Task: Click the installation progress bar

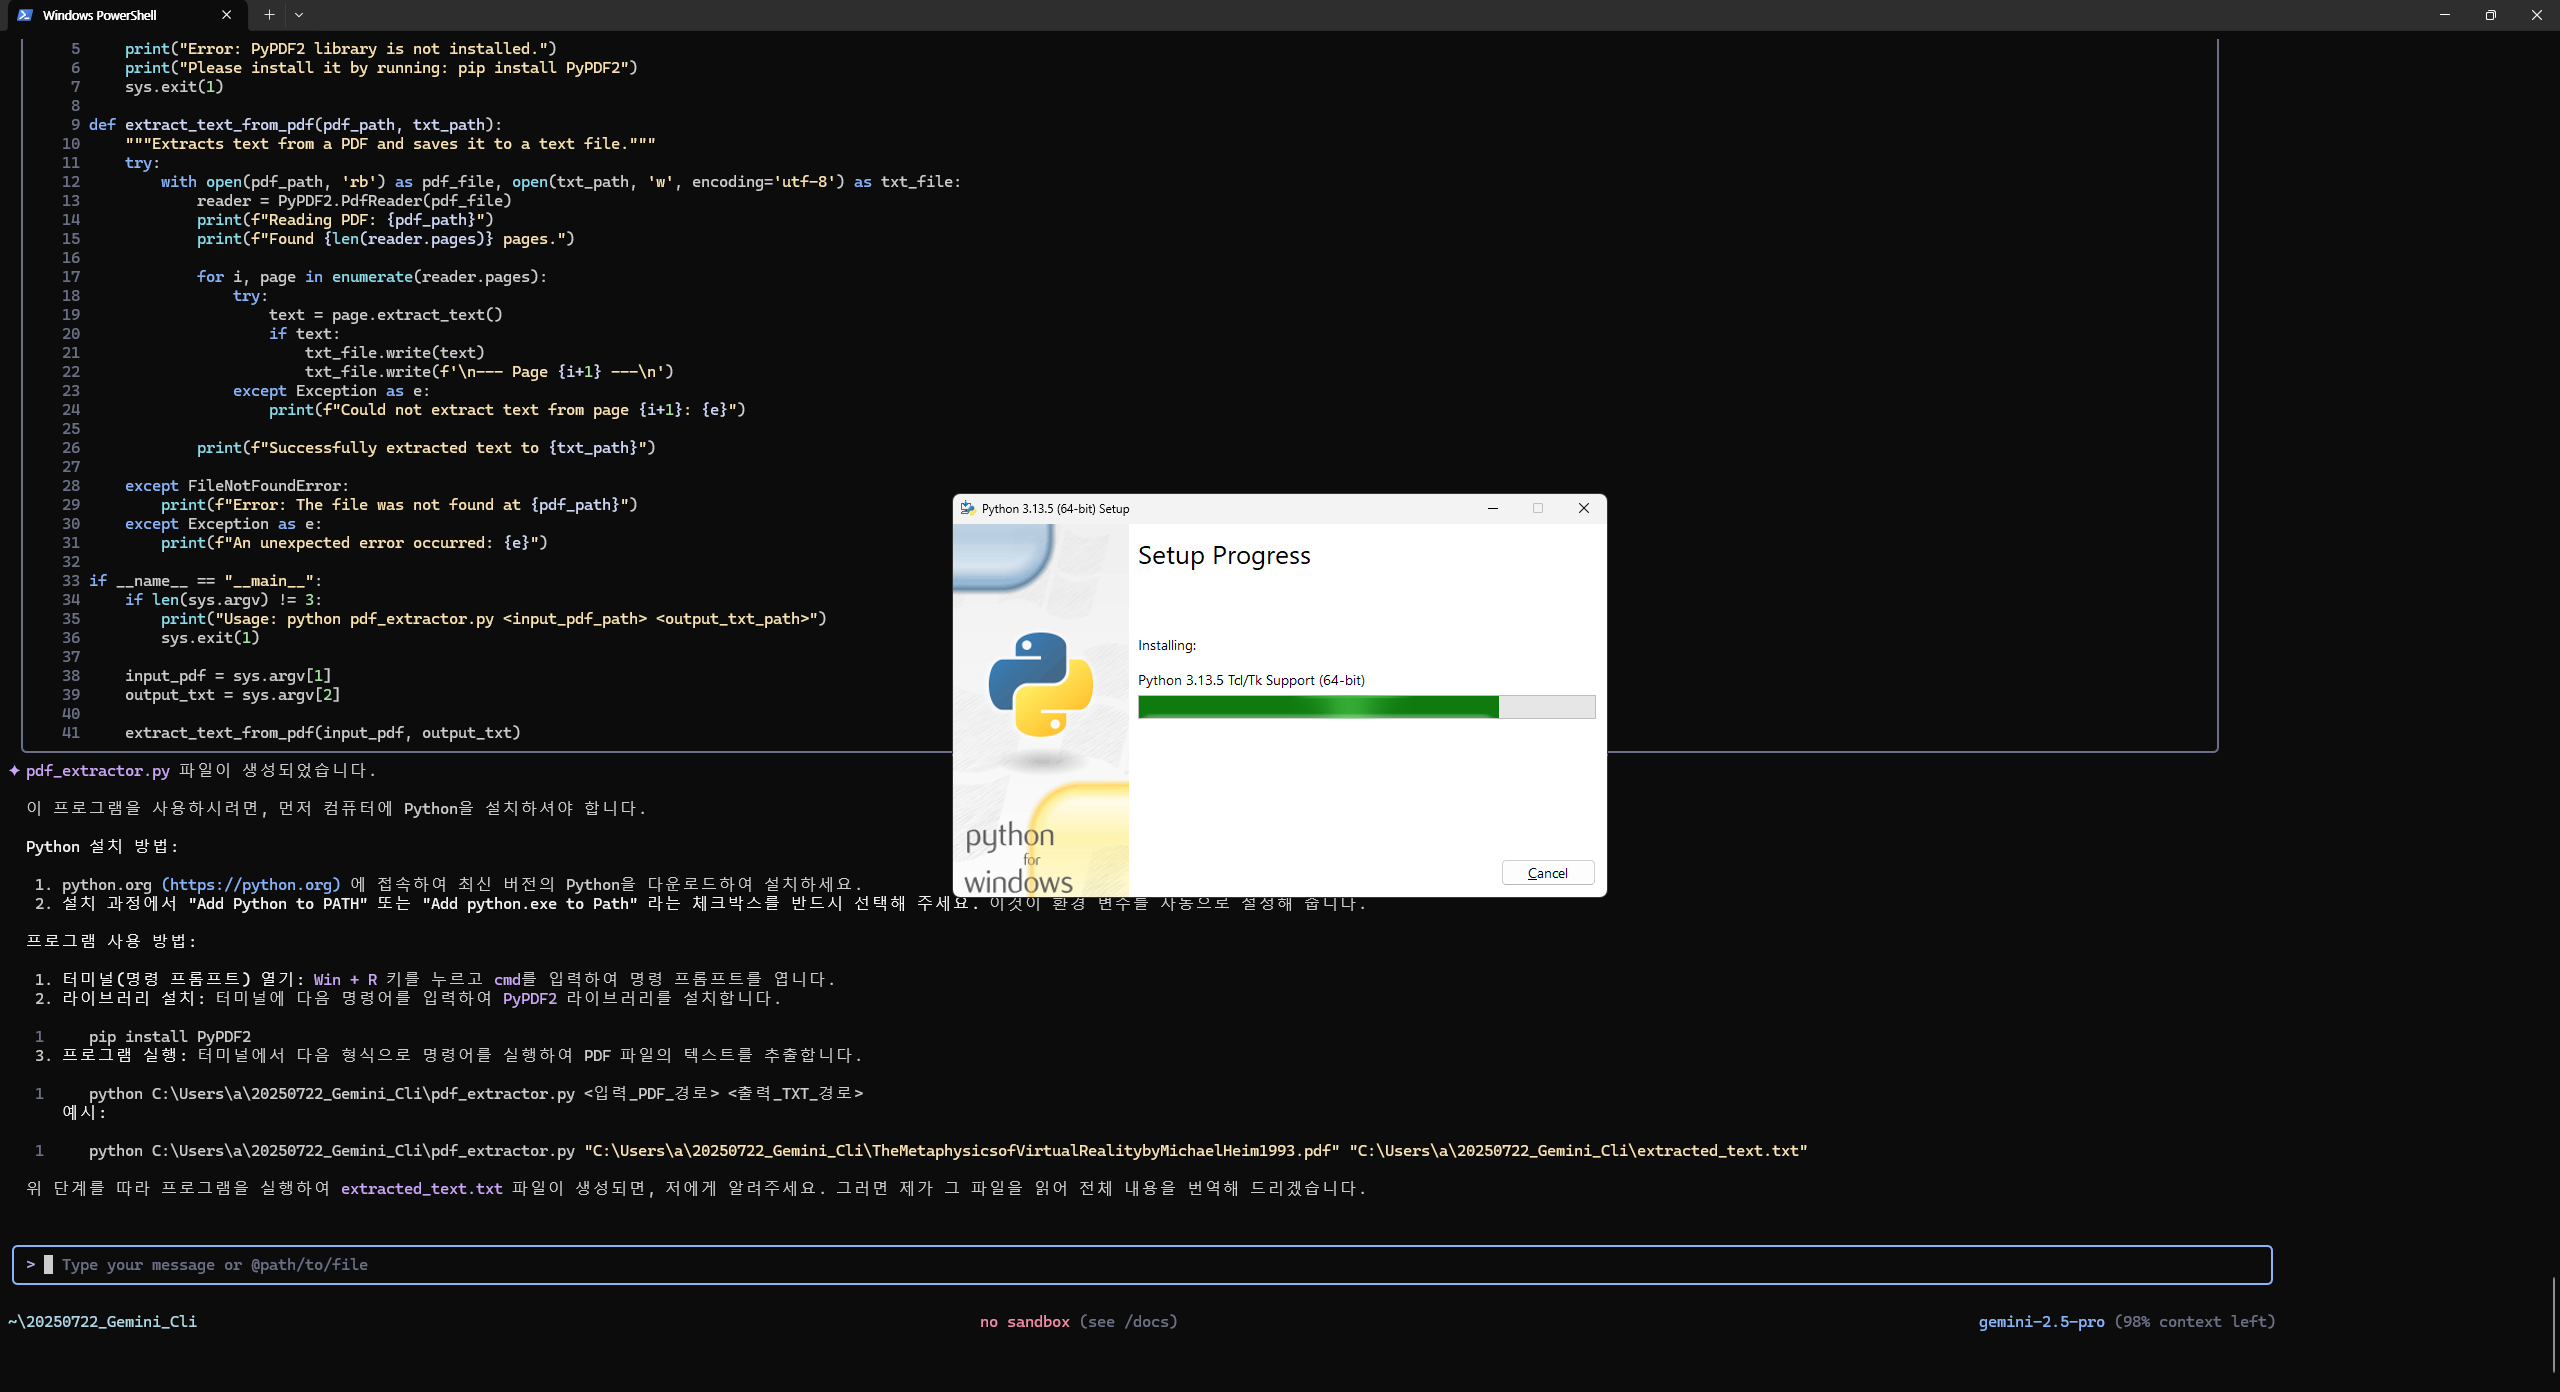Action: click(x=1366, y=707)
